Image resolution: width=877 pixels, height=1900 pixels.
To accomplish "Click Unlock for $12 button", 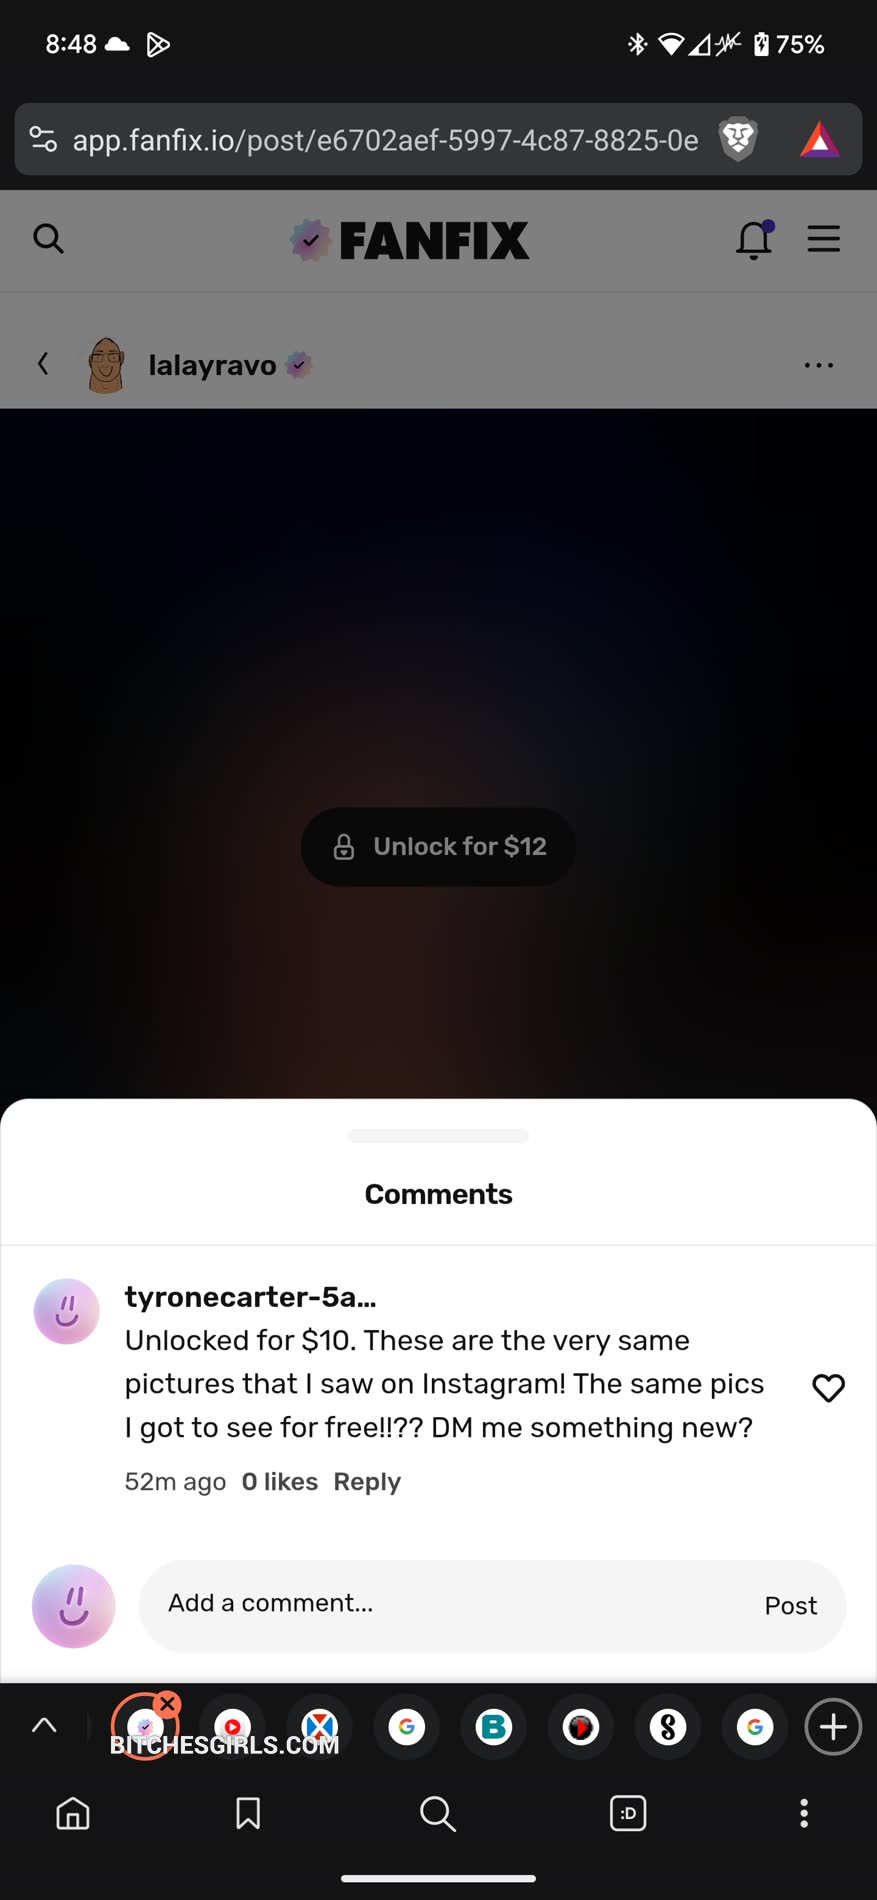I will tap(438, 846).
